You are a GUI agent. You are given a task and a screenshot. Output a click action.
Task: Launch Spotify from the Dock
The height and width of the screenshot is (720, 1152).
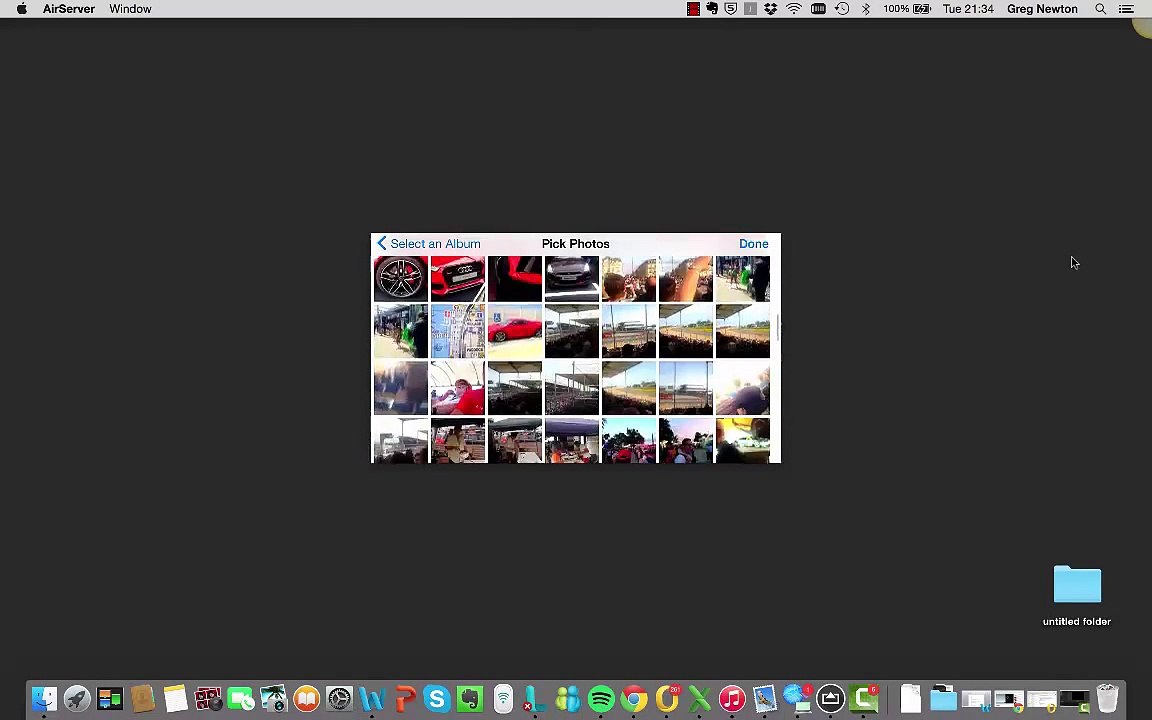point(601,699)
